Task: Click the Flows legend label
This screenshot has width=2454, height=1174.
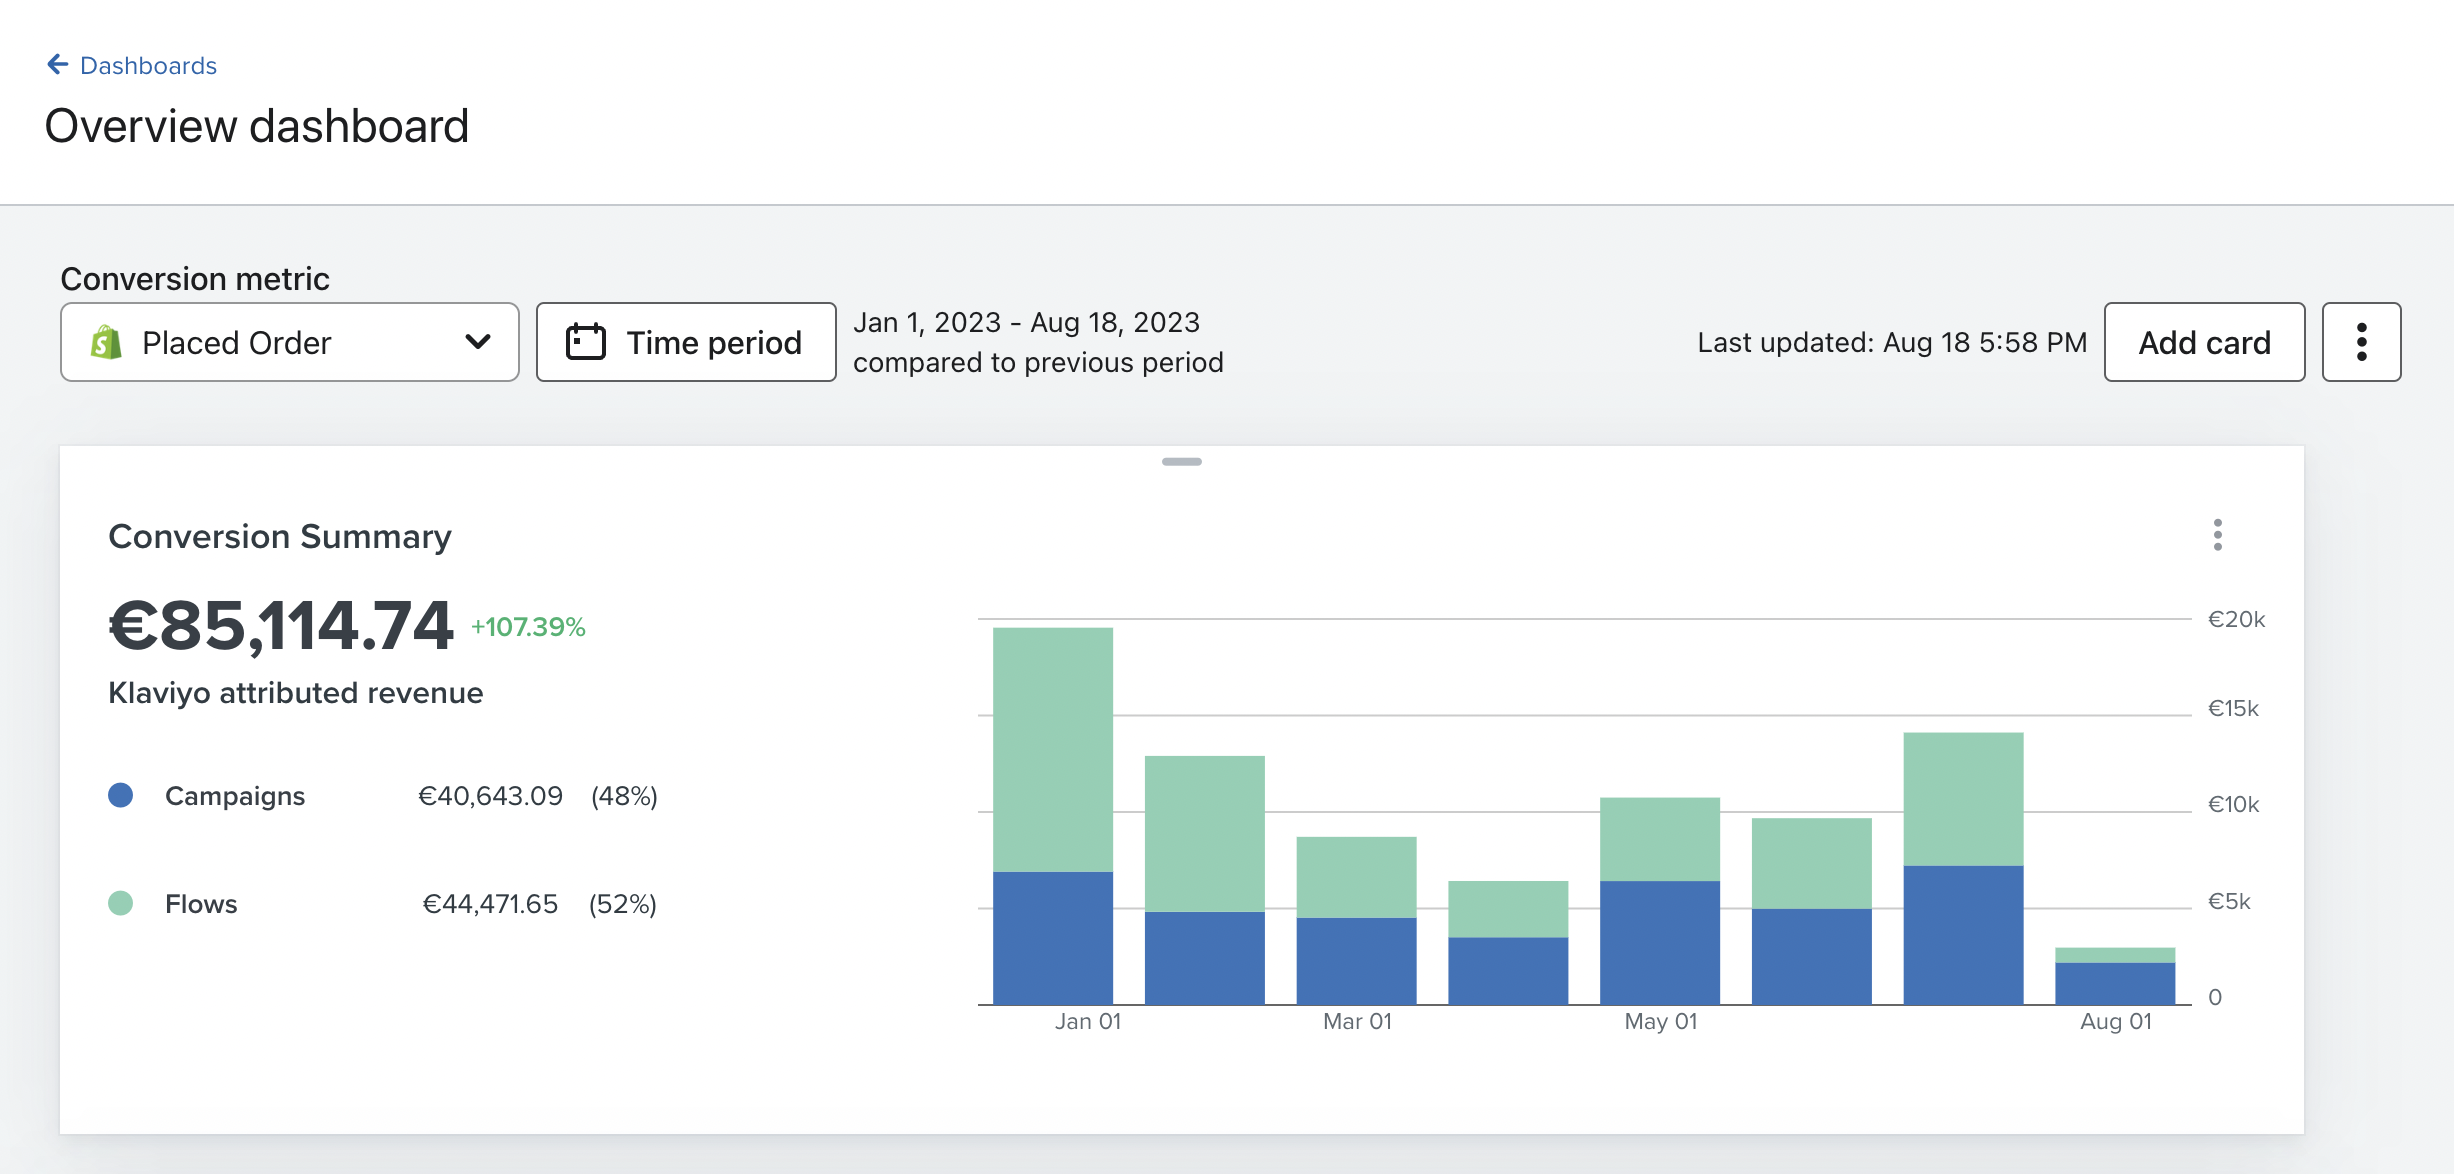Action: tap(201, 904)
